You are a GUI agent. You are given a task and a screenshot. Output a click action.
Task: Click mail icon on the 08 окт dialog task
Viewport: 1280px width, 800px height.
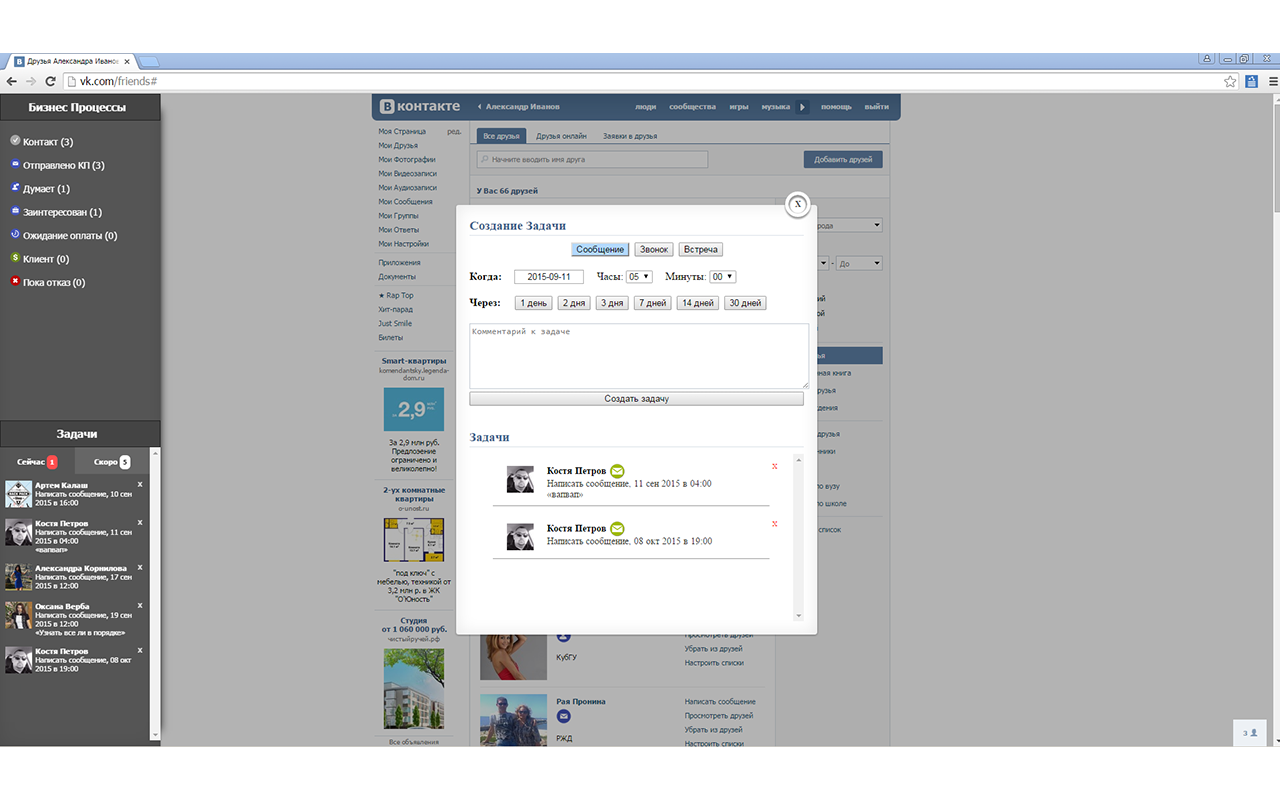point(617,528)
